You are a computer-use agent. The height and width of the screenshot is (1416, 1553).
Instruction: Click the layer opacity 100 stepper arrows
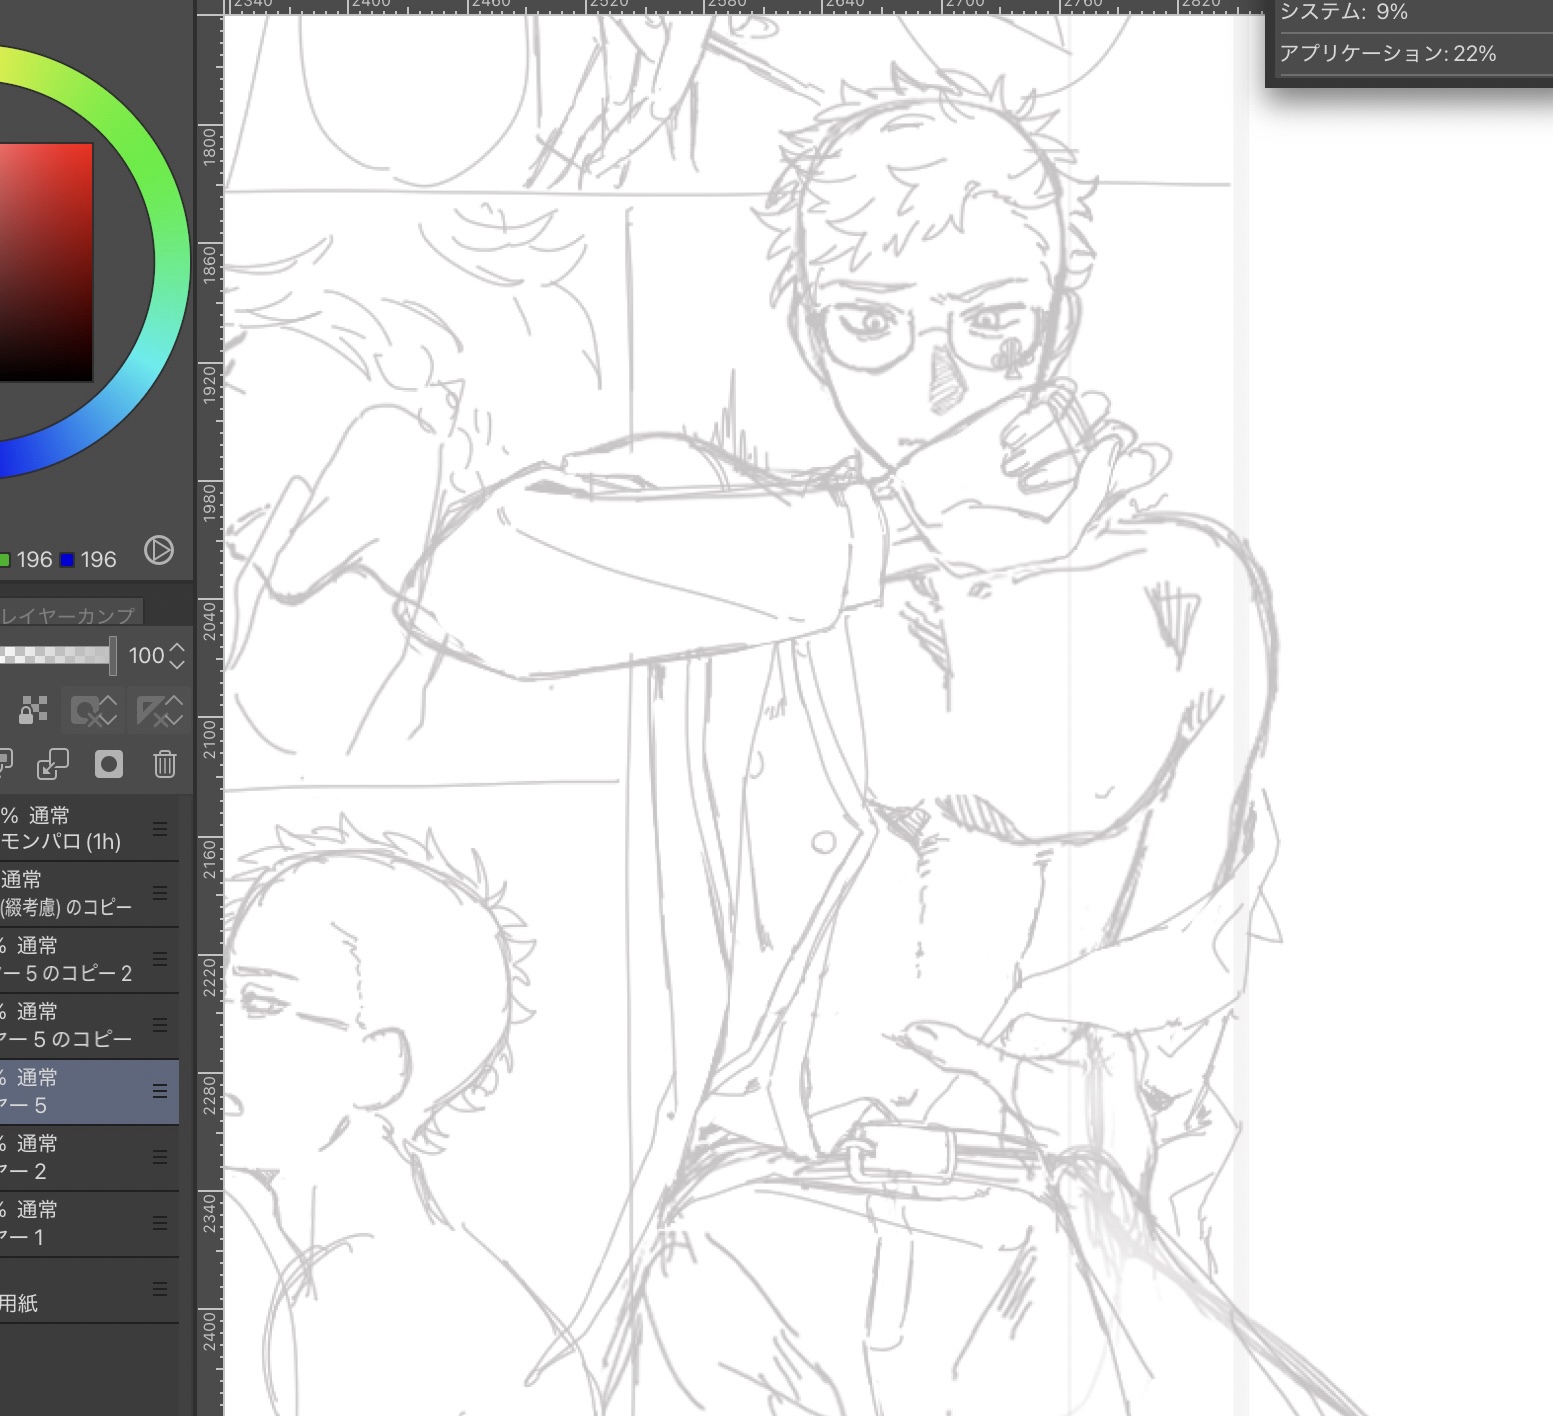click(x=177, y=655)
